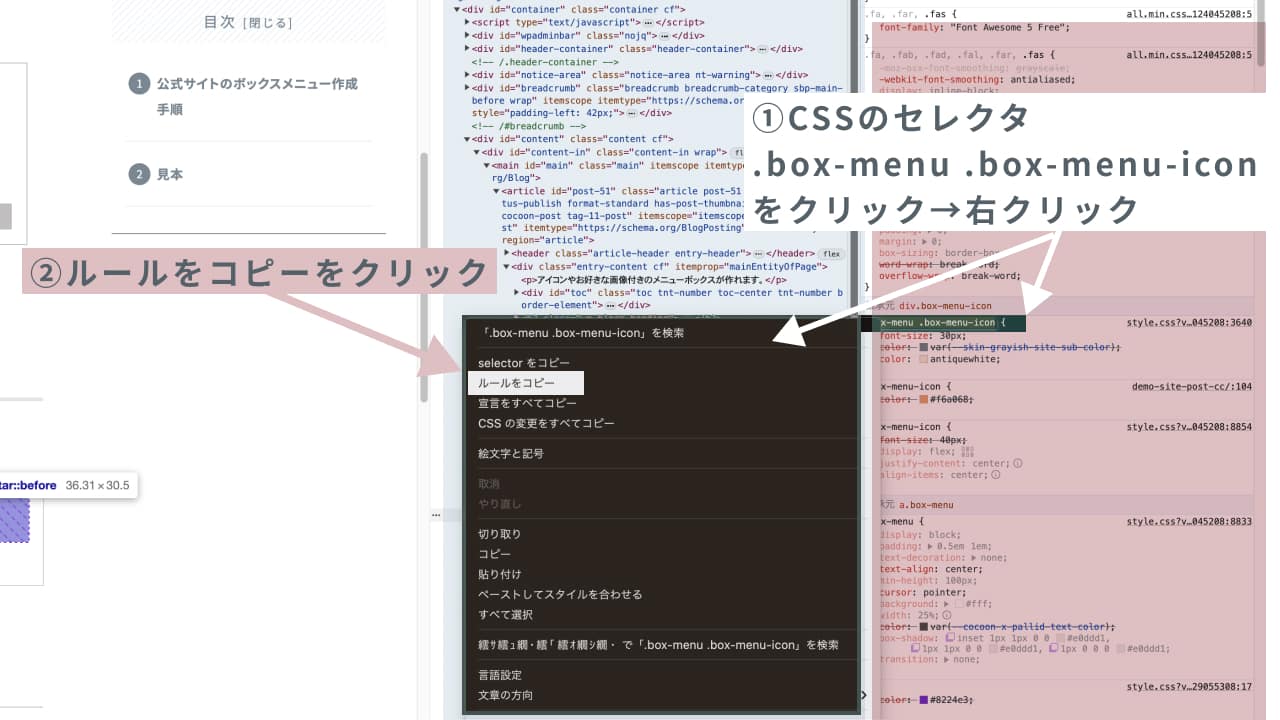Click swatch for --cocoon-x-pallid-text-color

[924, 627]
